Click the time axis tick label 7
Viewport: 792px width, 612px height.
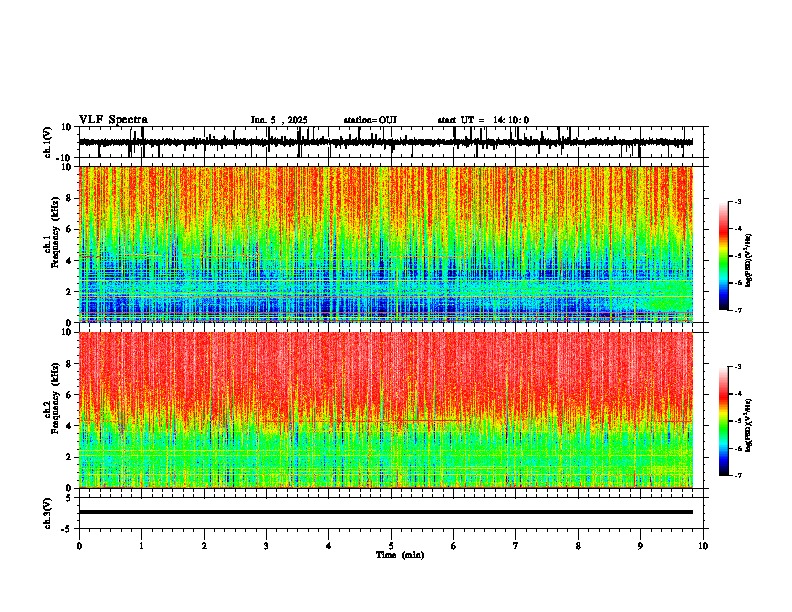[x=516, y=546]
